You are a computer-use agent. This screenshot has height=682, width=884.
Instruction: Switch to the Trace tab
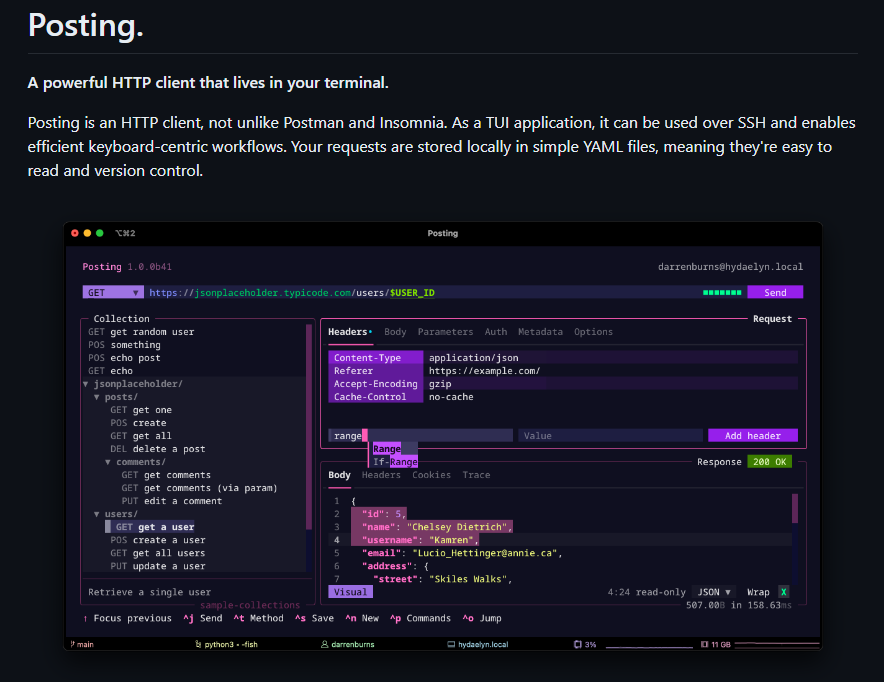point(476,475)
